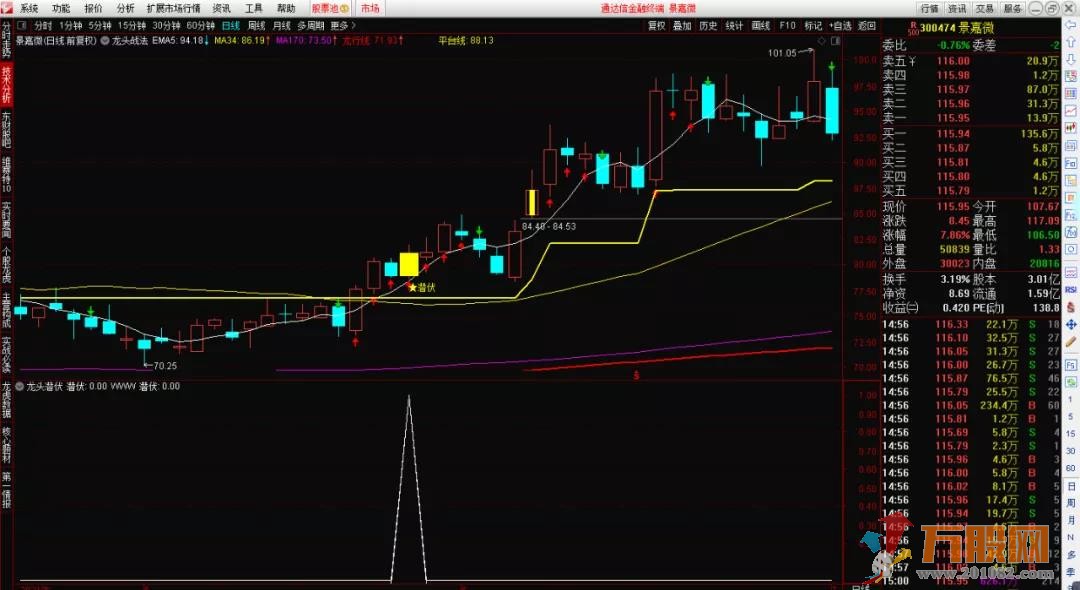Click the small panel icon before 分时

coord(21,25)
